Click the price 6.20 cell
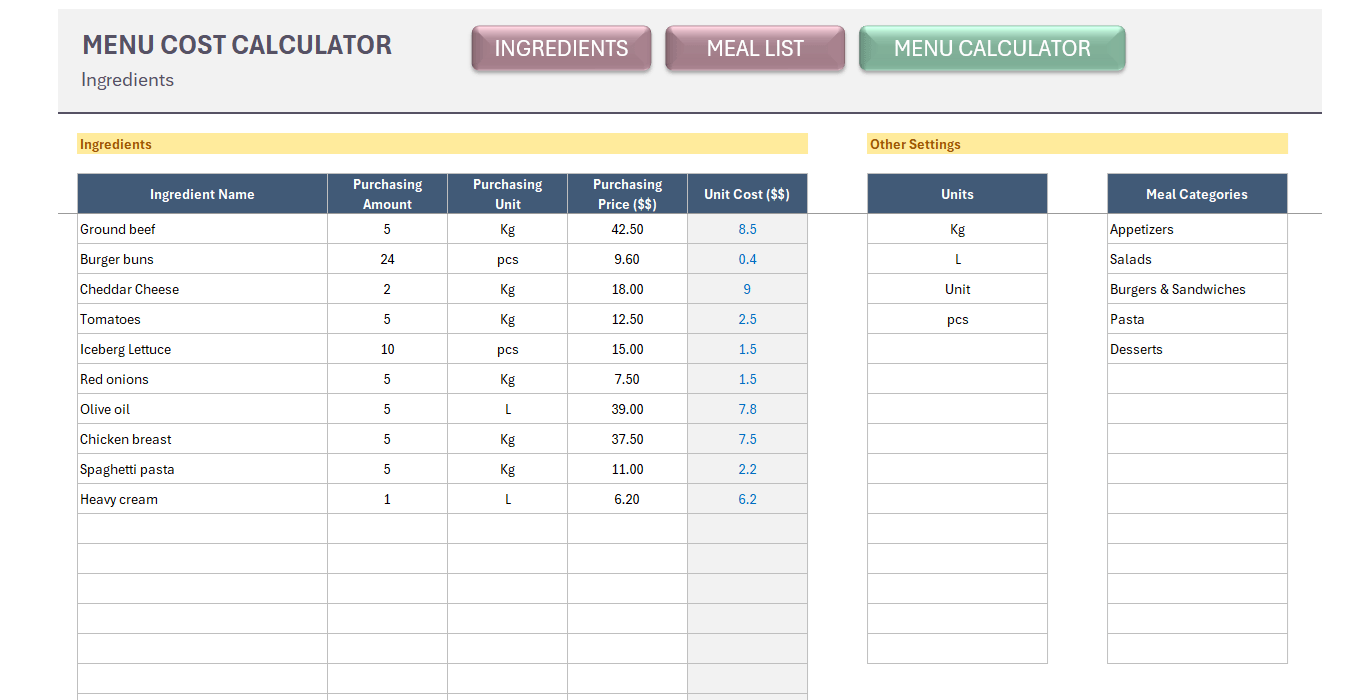The height and width of the screenshot is (700, 1365). click(627, 499)
